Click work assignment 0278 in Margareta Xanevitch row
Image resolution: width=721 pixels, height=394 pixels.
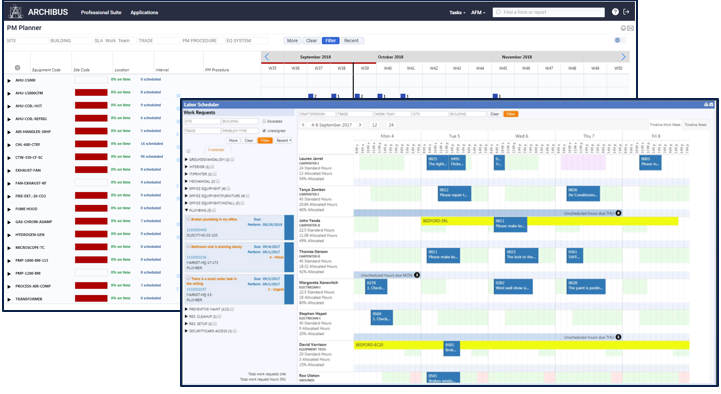[x=376, y=286]
